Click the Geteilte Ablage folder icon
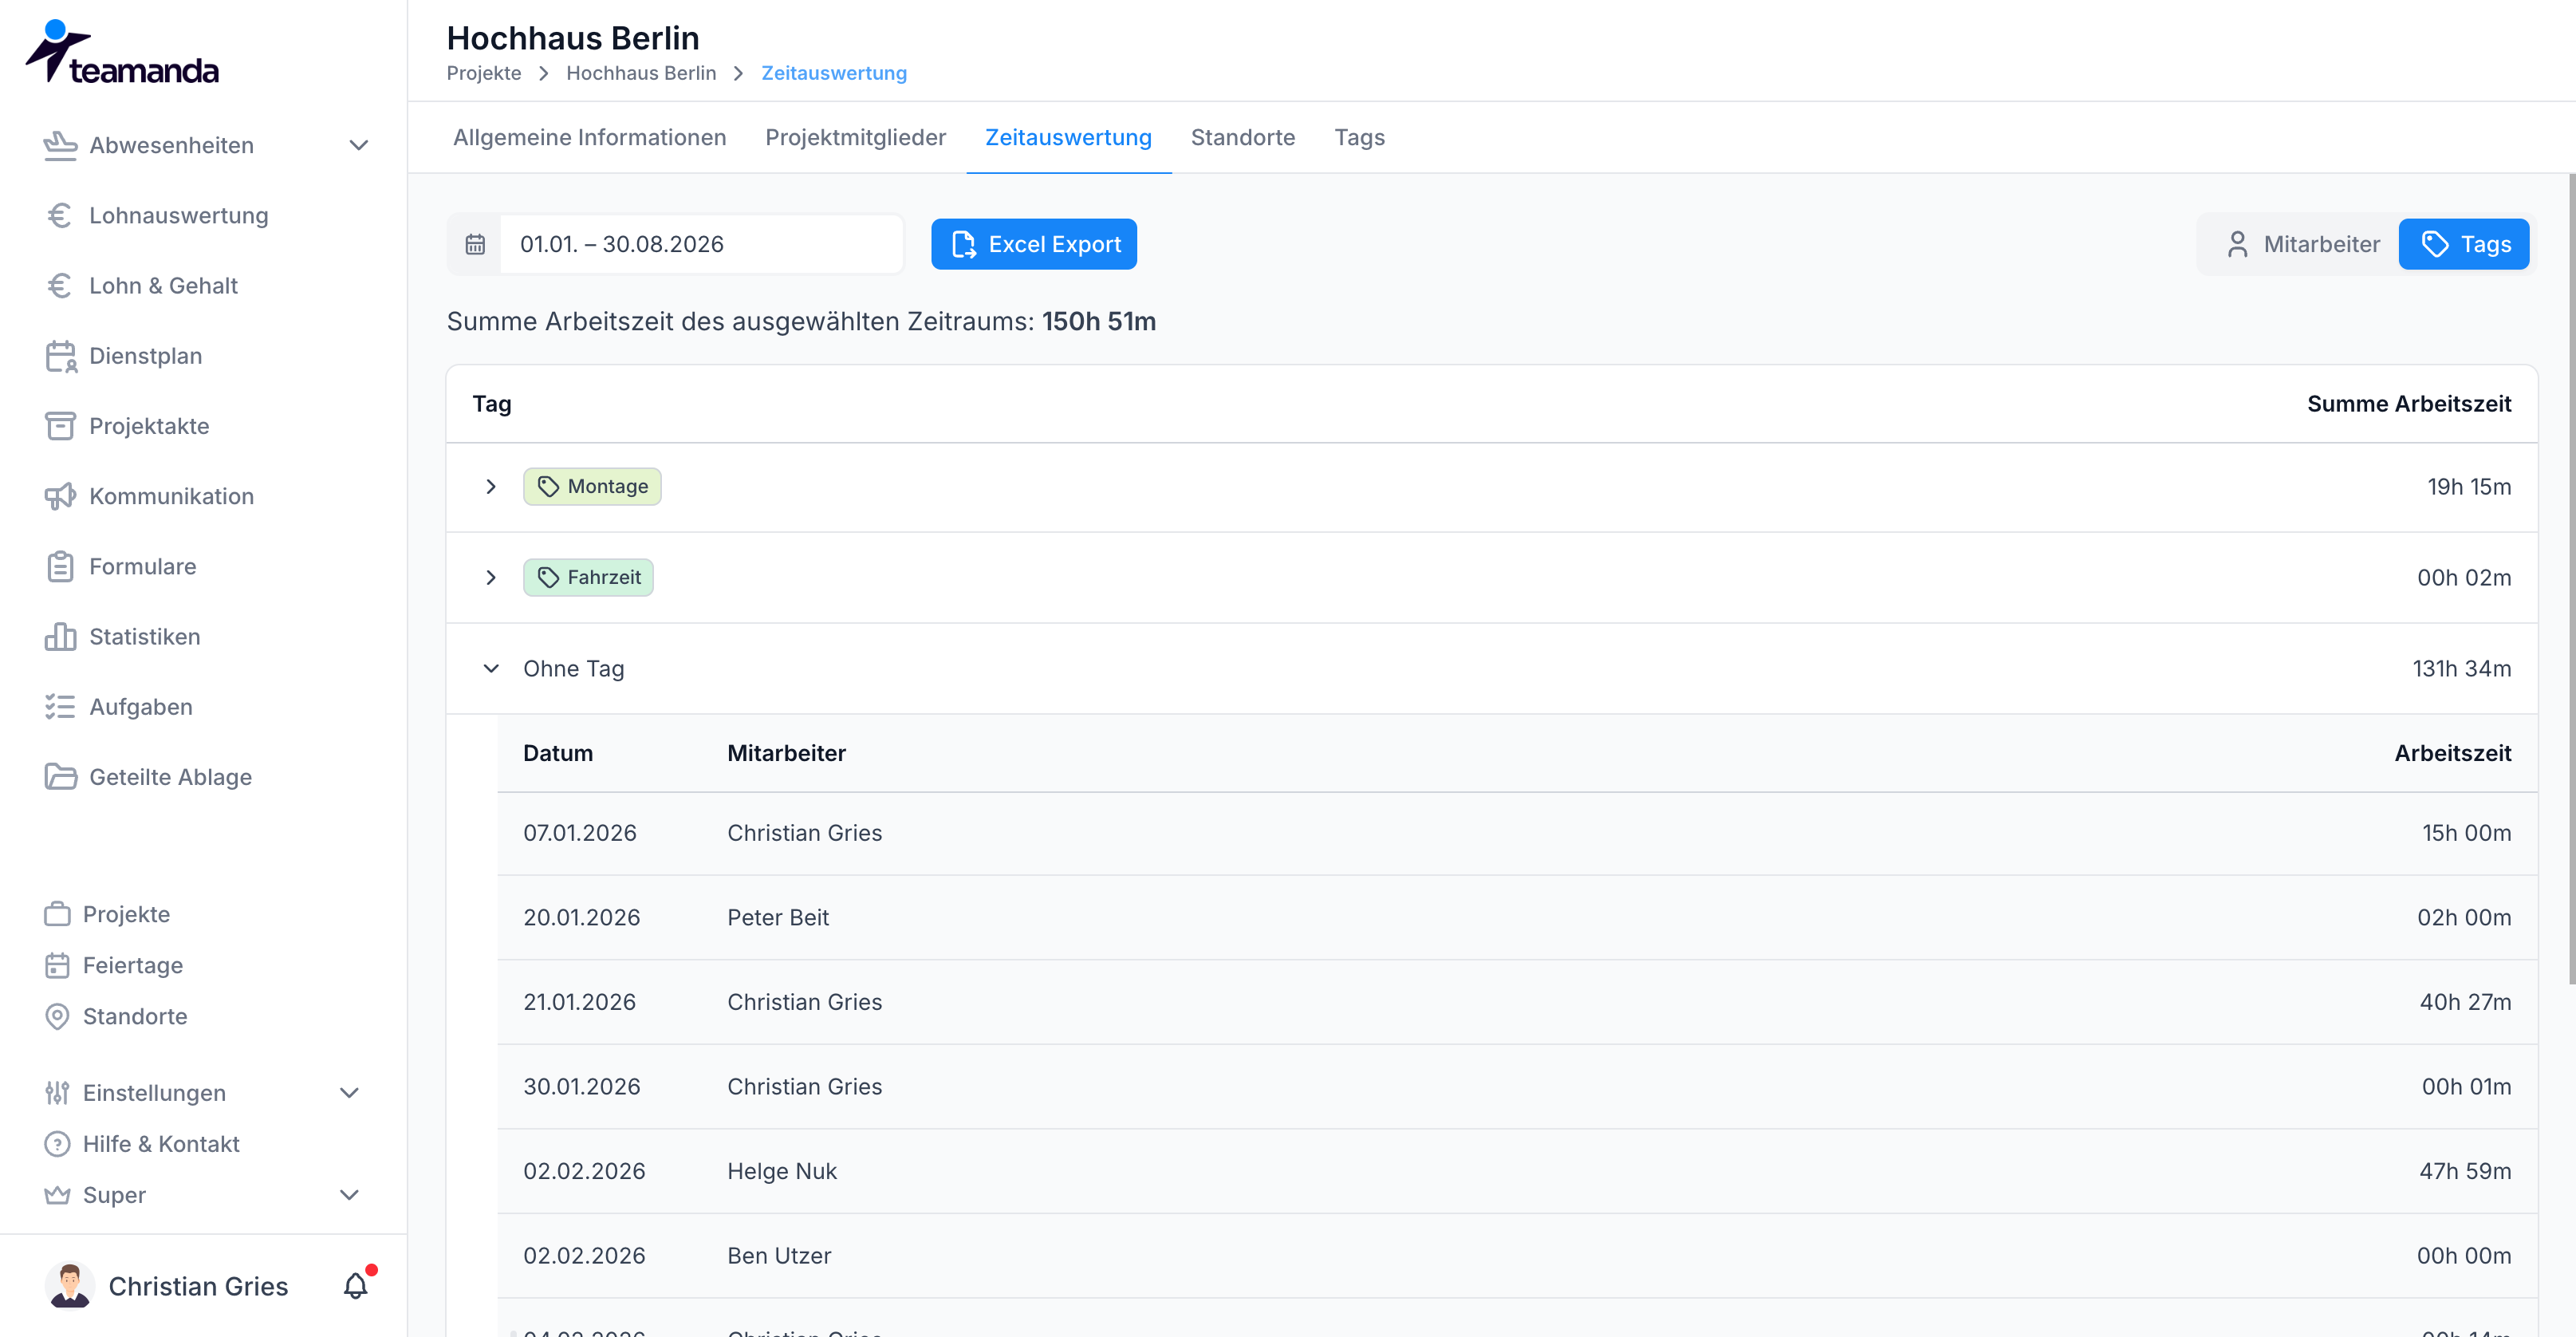The width and height of the screenshot is (2576, 1337). (60, 777)
